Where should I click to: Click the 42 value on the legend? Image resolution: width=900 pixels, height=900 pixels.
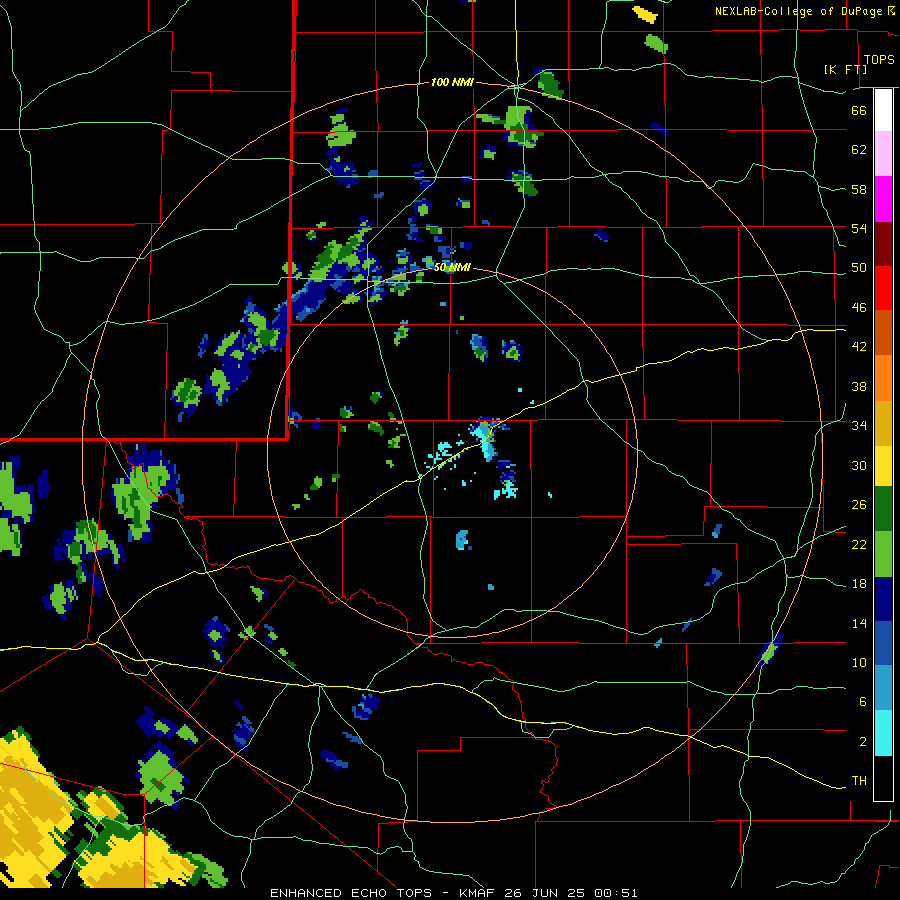tap(859, 347)
